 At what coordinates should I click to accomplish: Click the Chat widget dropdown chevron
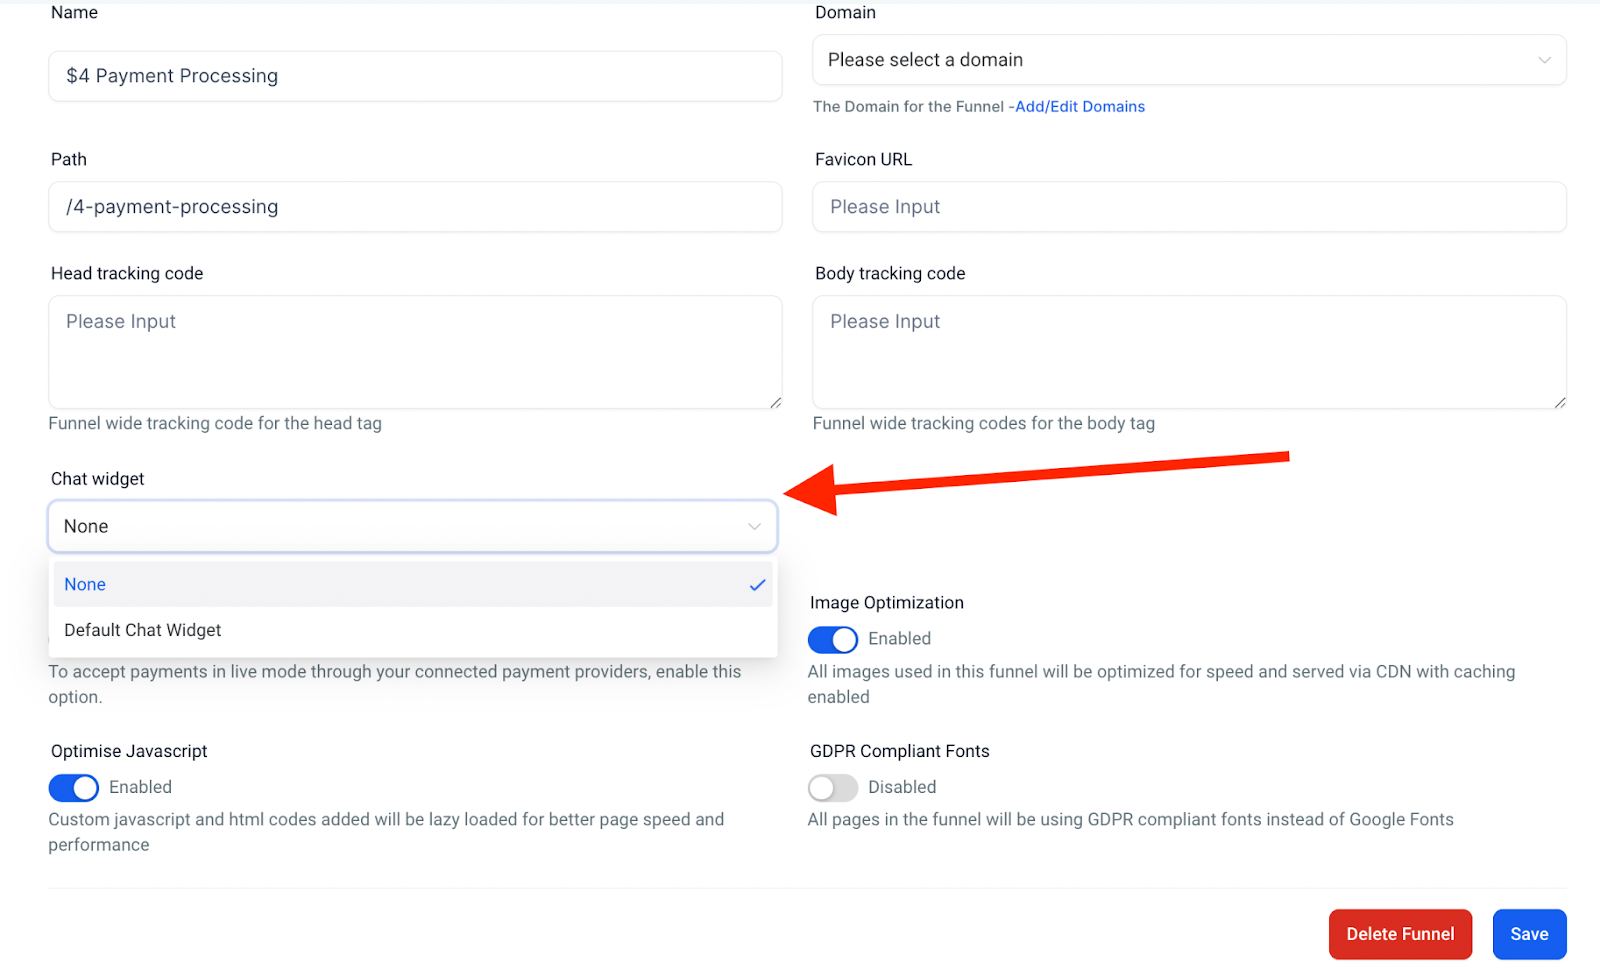(754, 527)
